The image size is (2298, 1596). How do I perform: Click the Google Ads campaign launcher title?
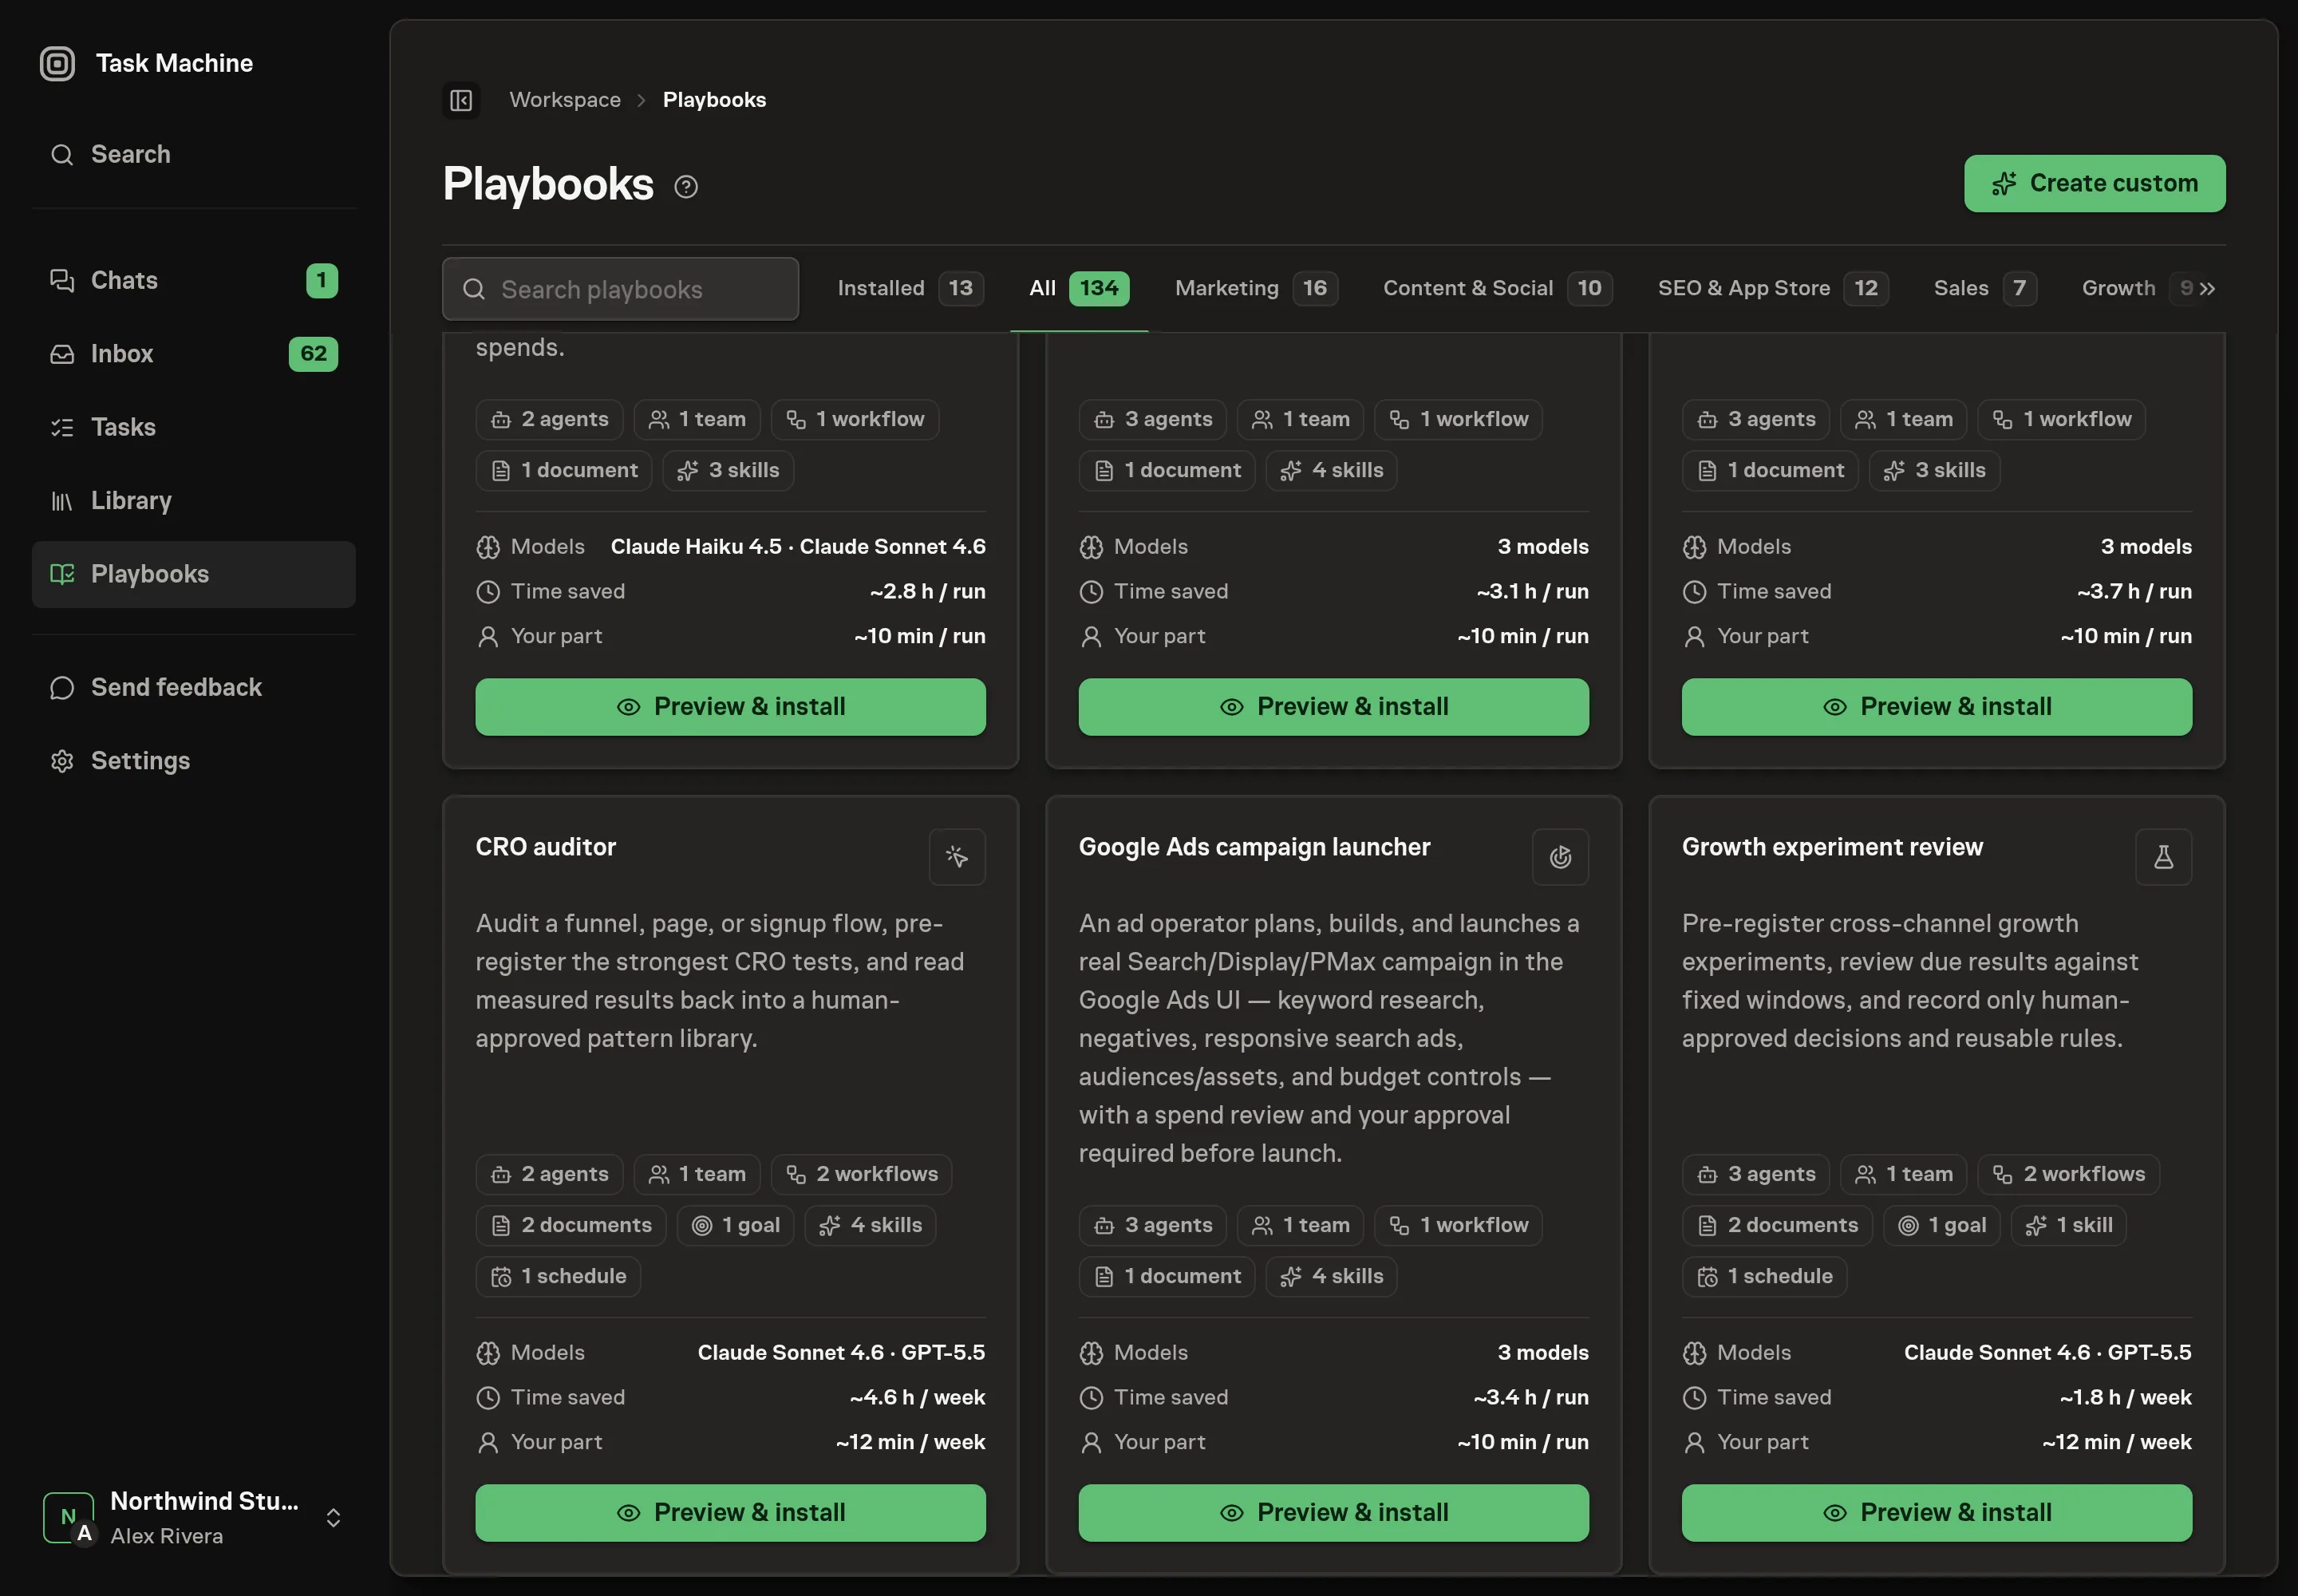click(x=1254, y=847)
